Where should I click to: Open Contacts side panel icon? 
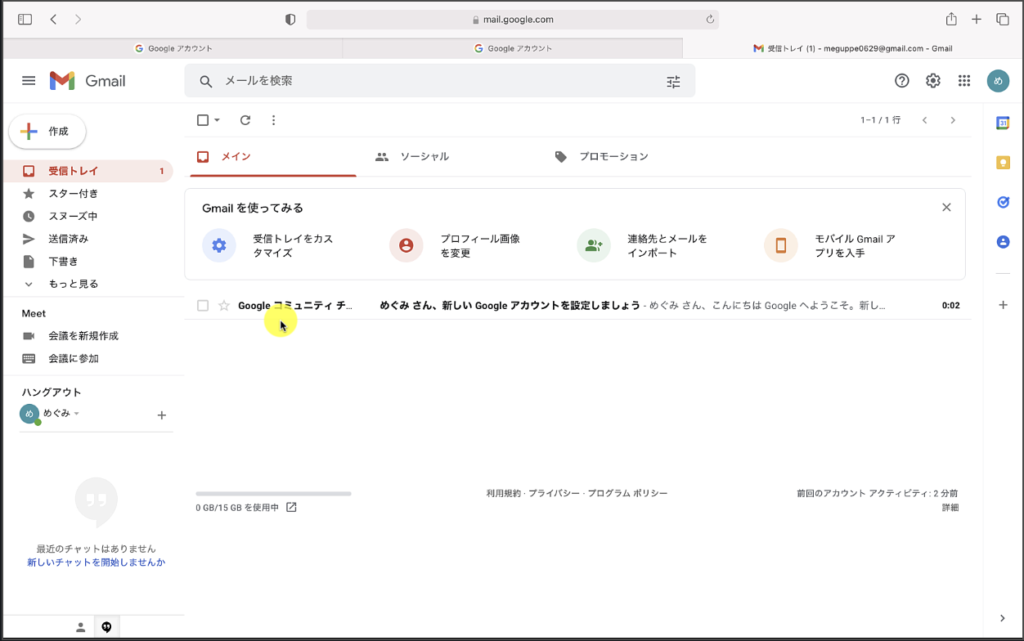[x=1002, y=242]
